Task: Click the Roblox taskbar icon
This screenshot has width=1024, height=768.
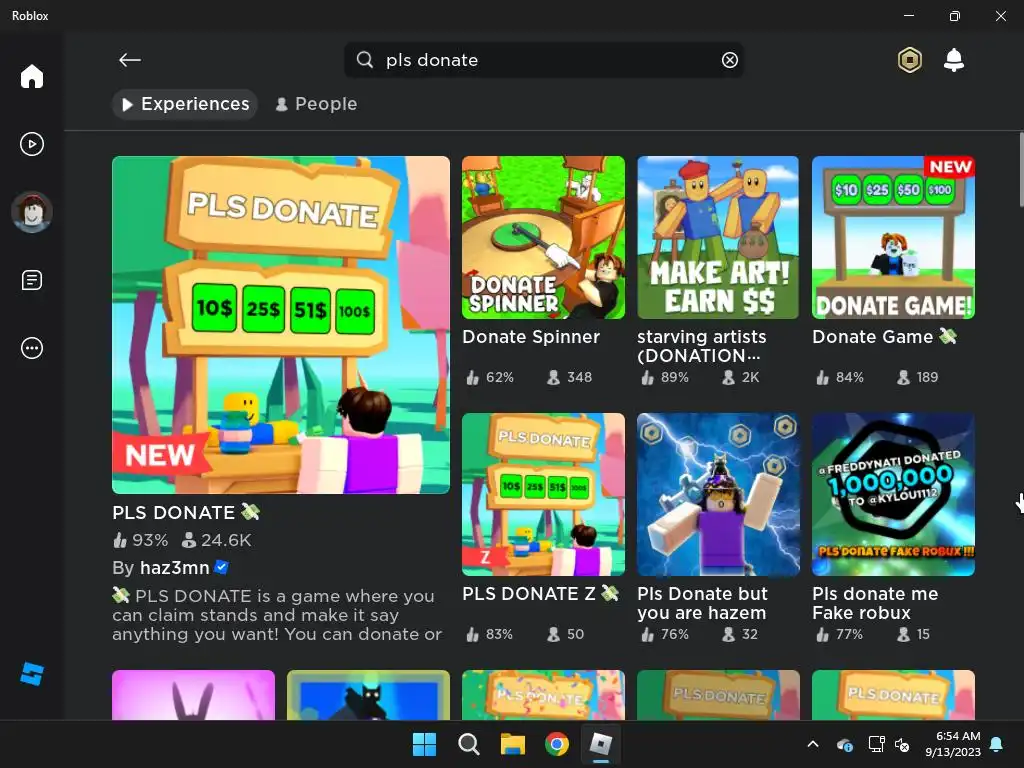Action: (x=601, y=744)
